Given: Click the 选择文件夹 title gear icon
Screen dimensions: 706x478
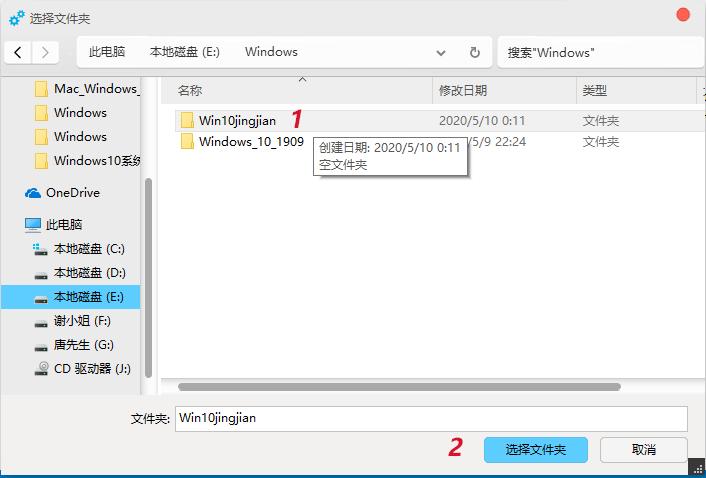Looking at the screenshot, I should tap(17, 18).
